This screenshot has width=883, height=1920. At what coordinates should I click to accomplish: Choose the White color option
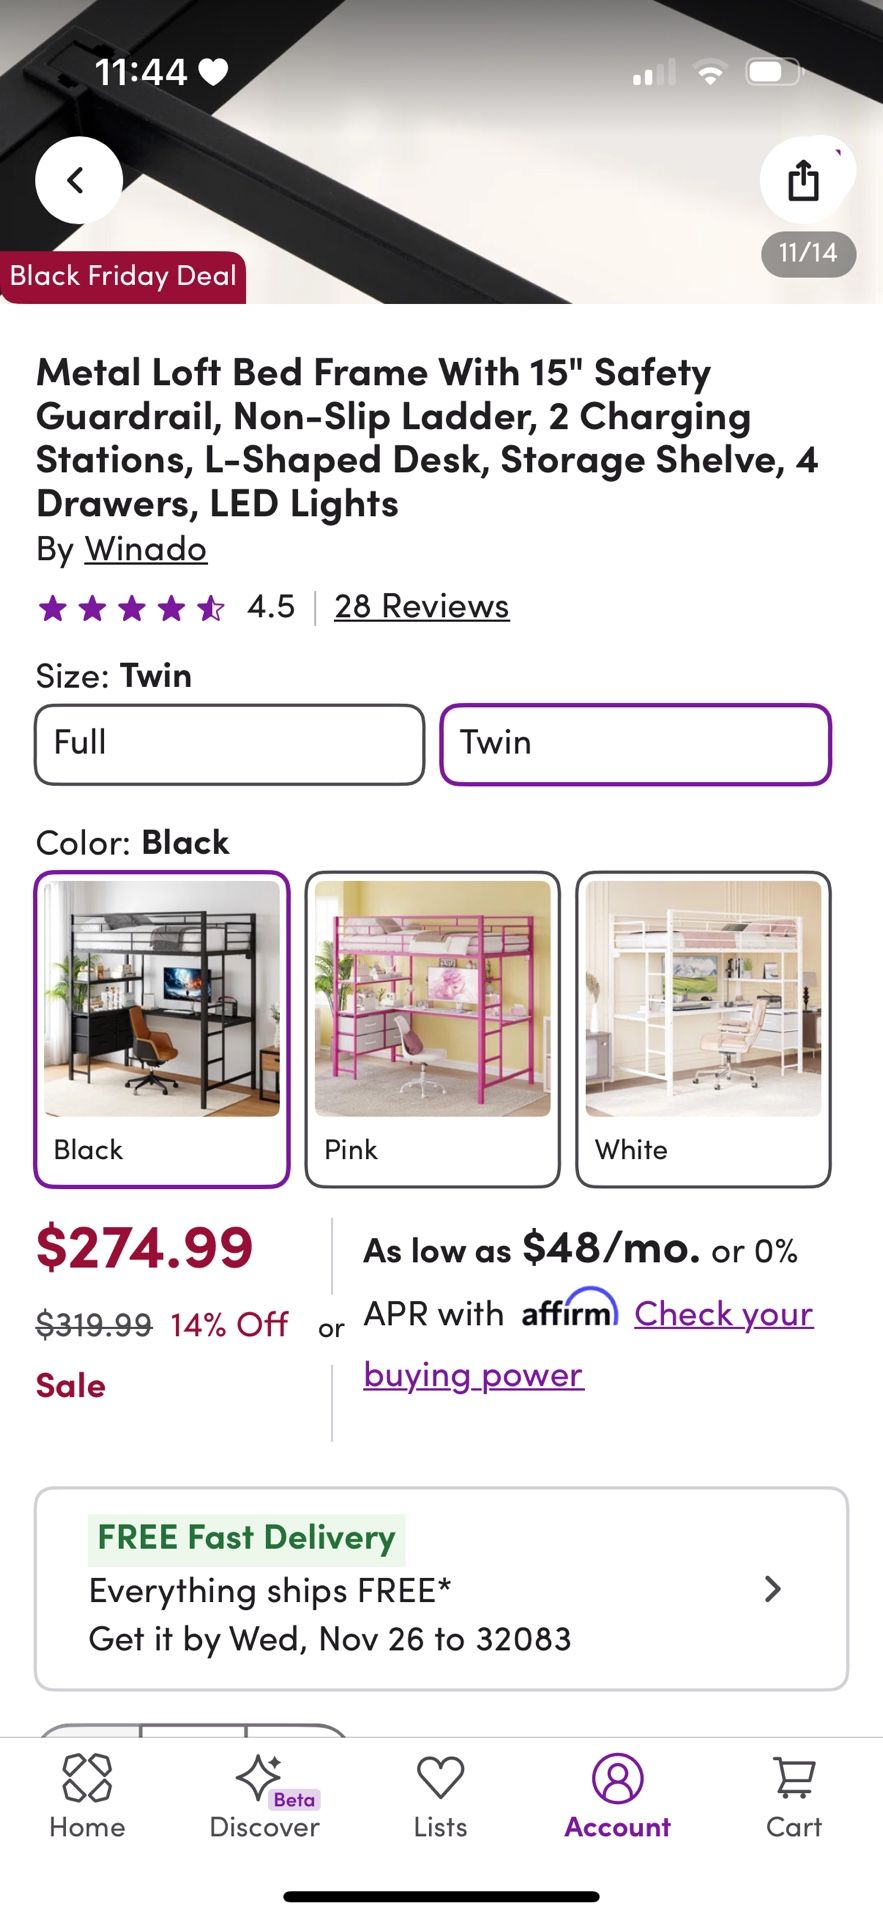pos(703,1028)
